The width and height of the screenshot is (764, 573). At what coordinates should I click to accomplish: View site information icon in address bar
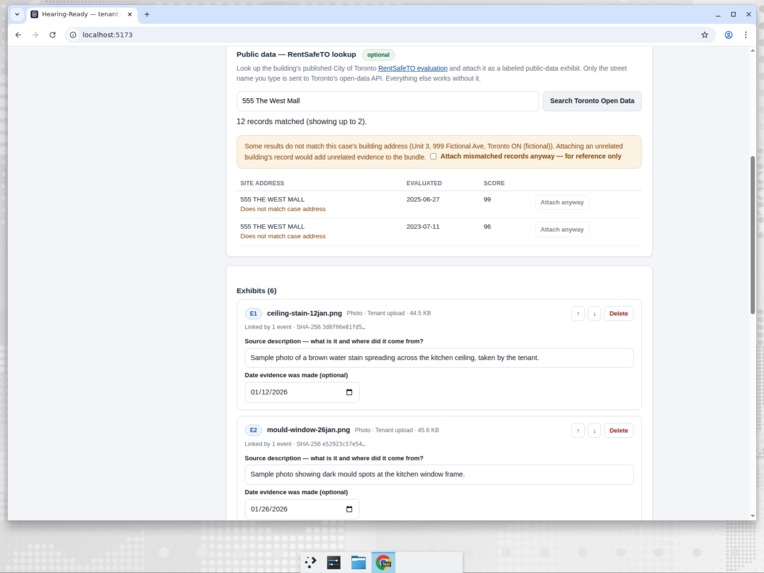[x=73, y=35]
